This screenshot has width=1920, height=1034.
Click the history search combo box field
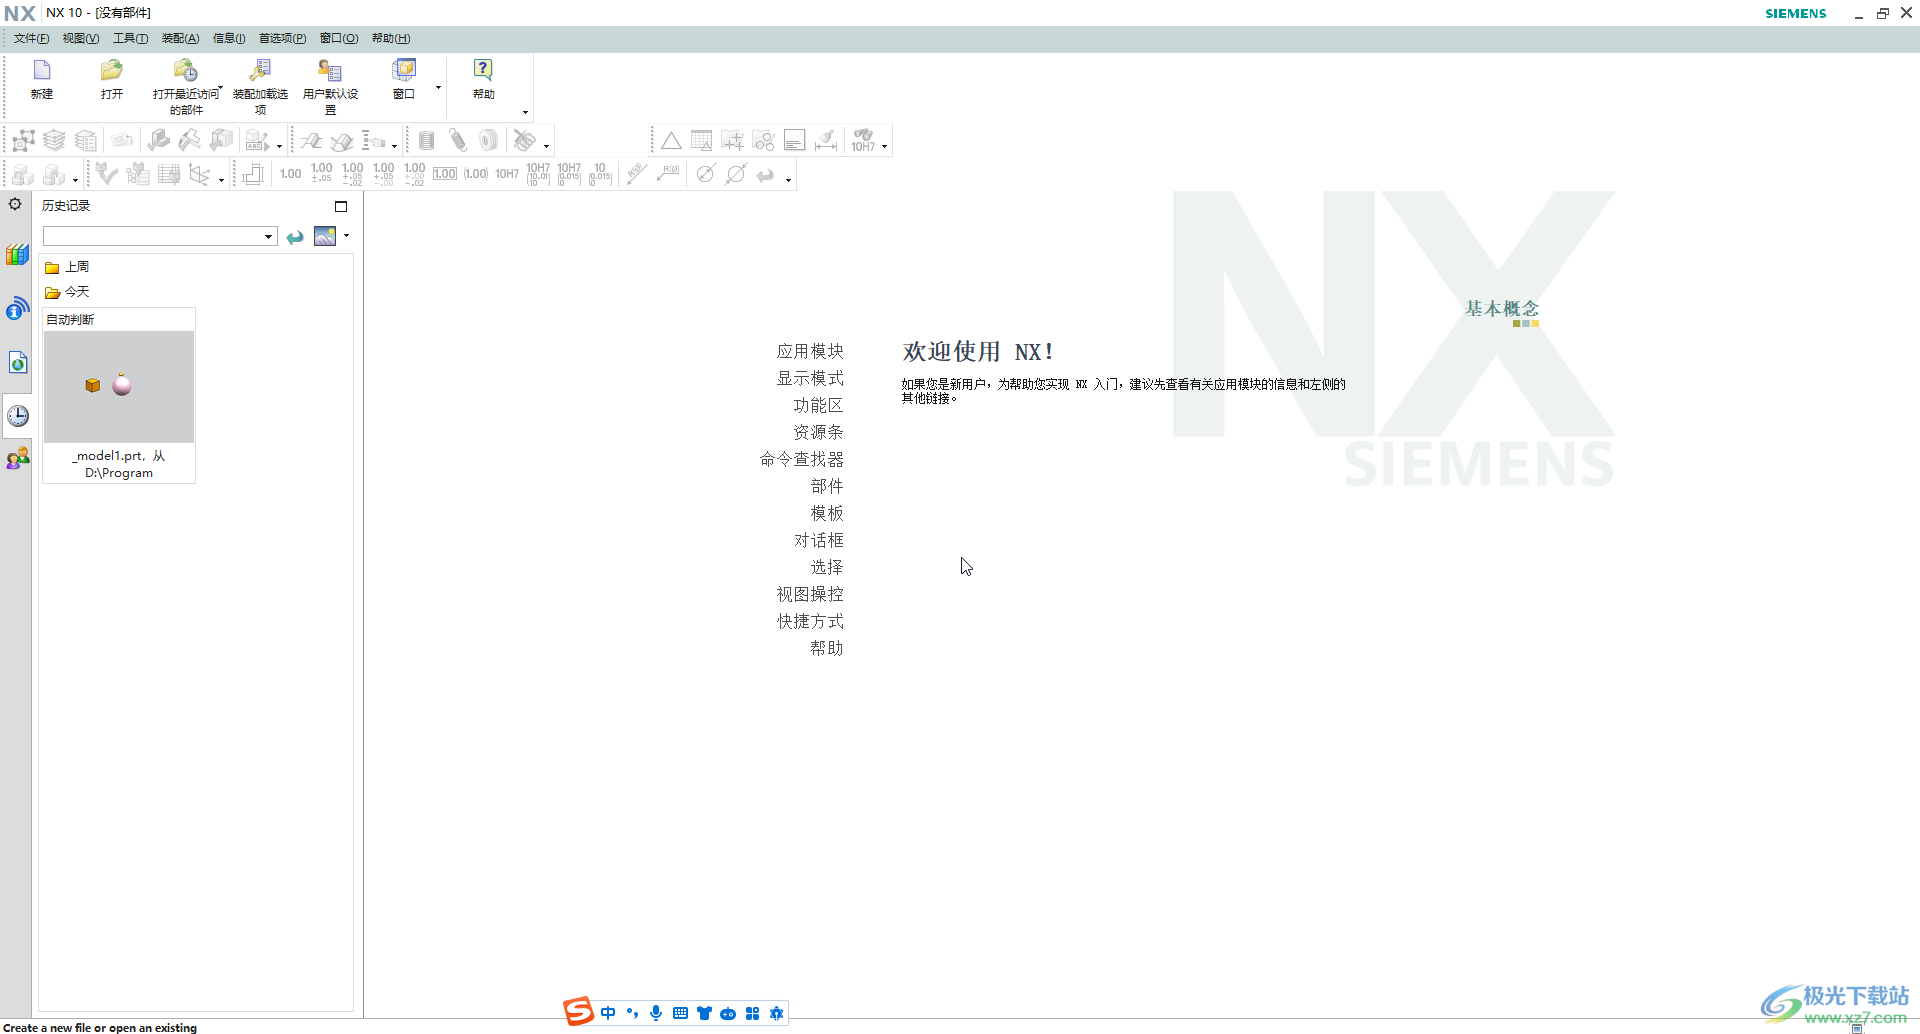[x=152, y=236]
